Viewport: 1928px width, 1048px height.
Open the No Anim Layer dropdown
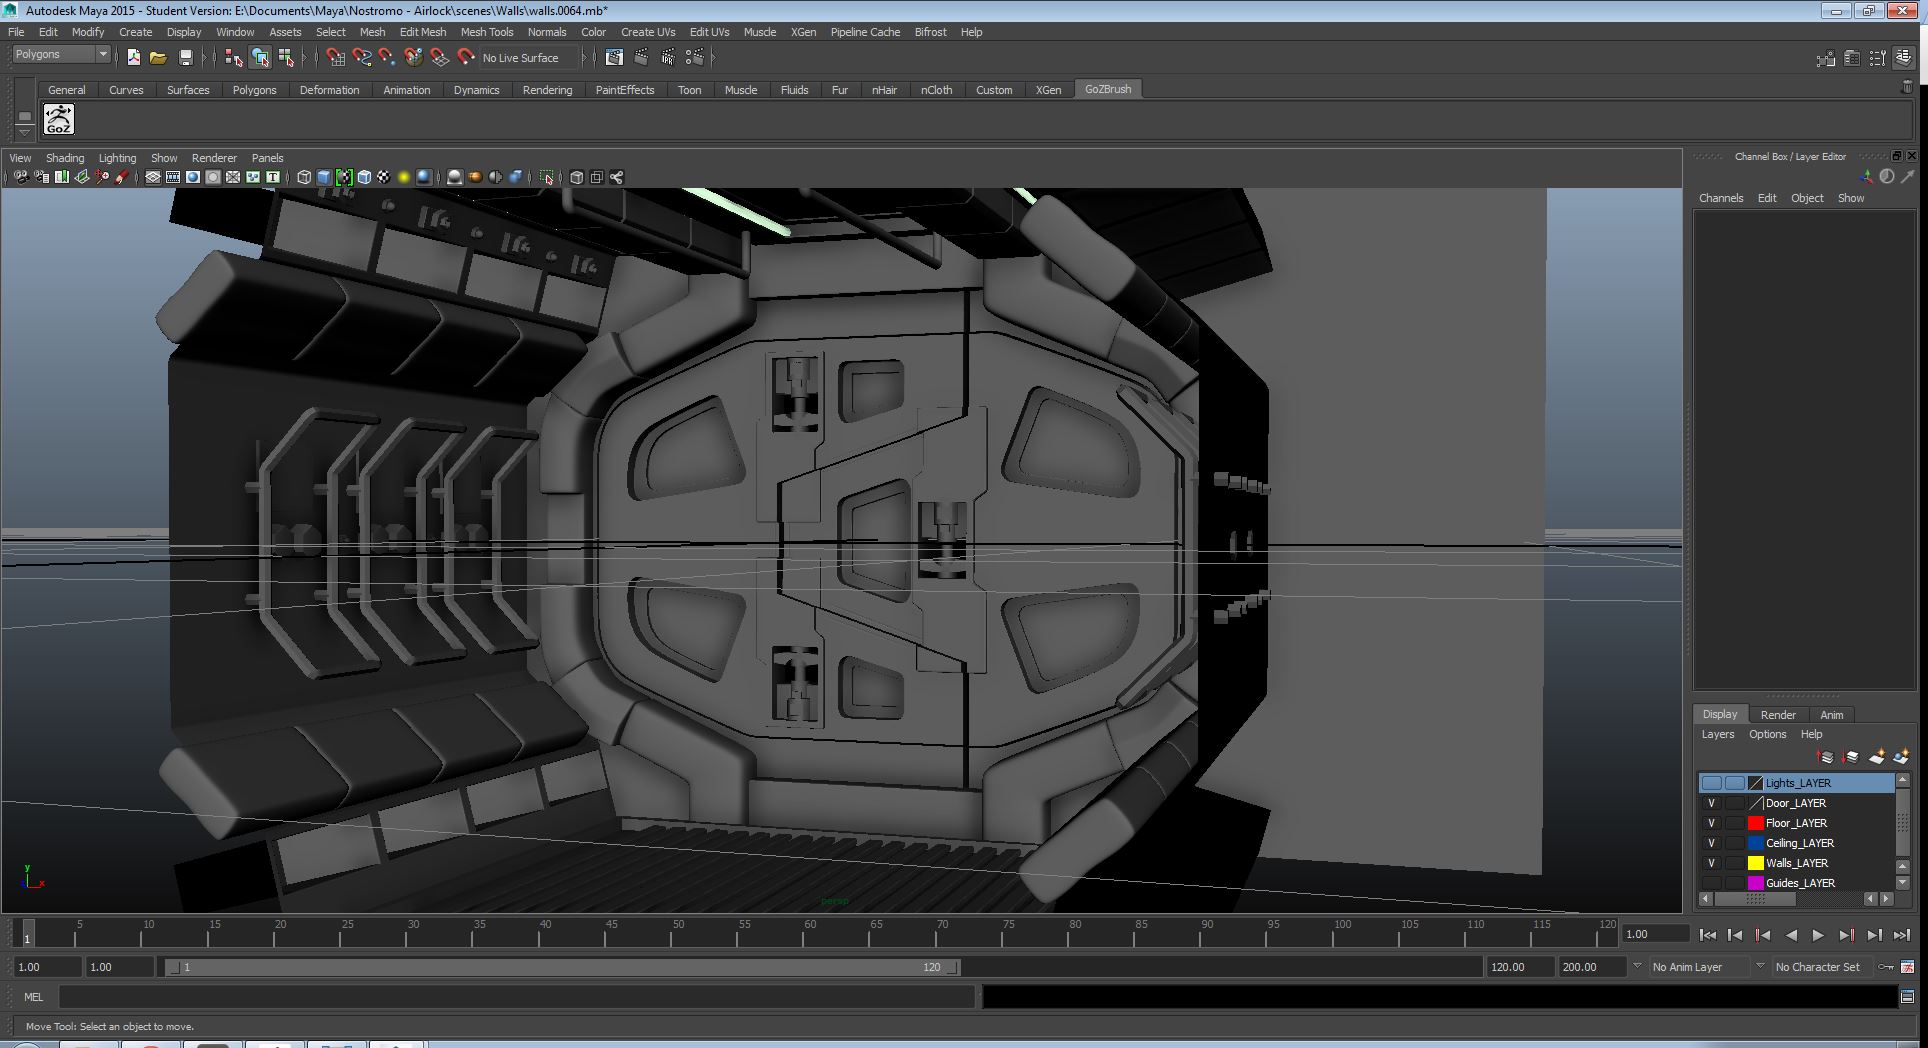tap(1636, 966)
